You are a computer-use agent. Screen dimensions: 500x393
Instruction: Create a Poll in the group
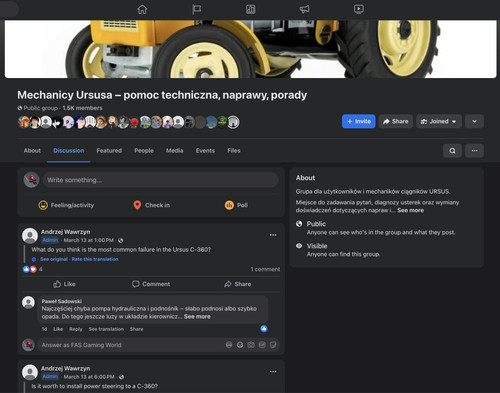pyautogui.click(x=236, y=205)
